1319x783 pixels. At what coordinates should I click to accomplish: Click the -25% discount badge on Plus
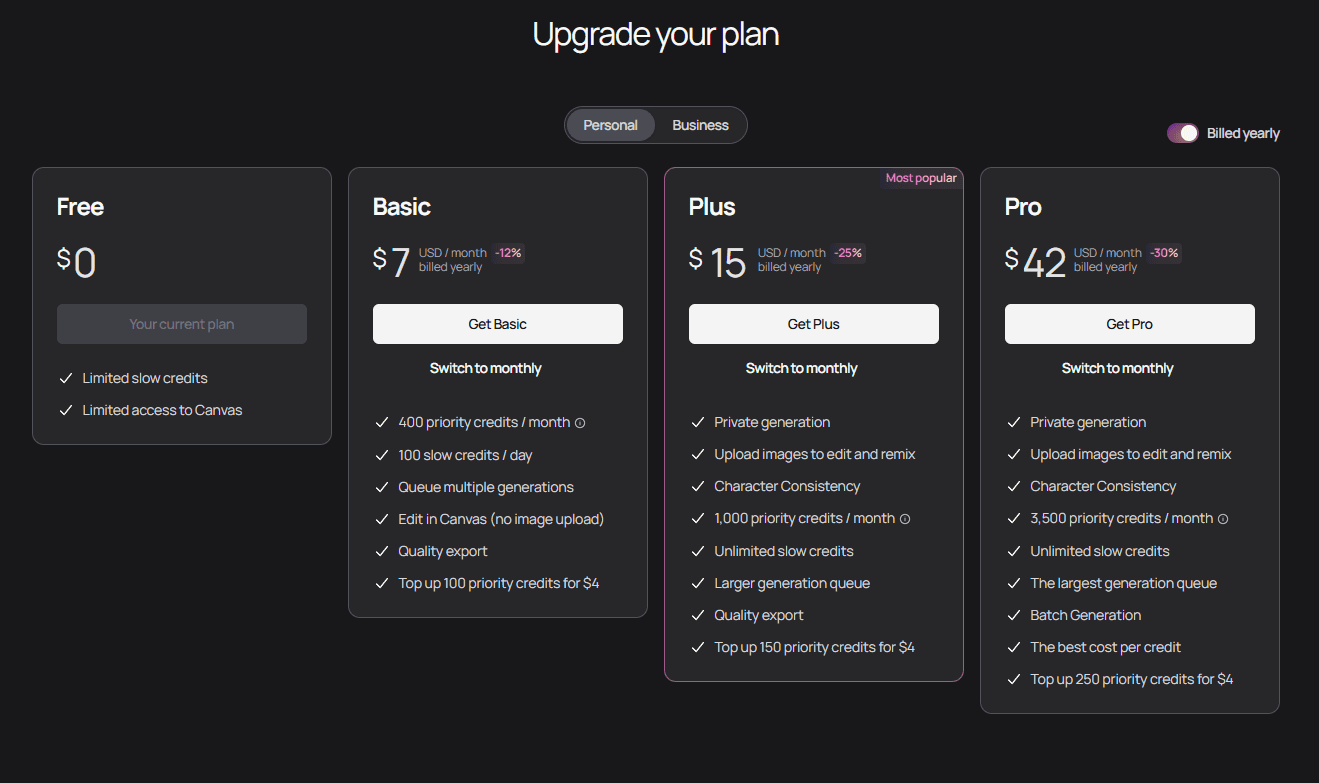[x=848, y=253]
